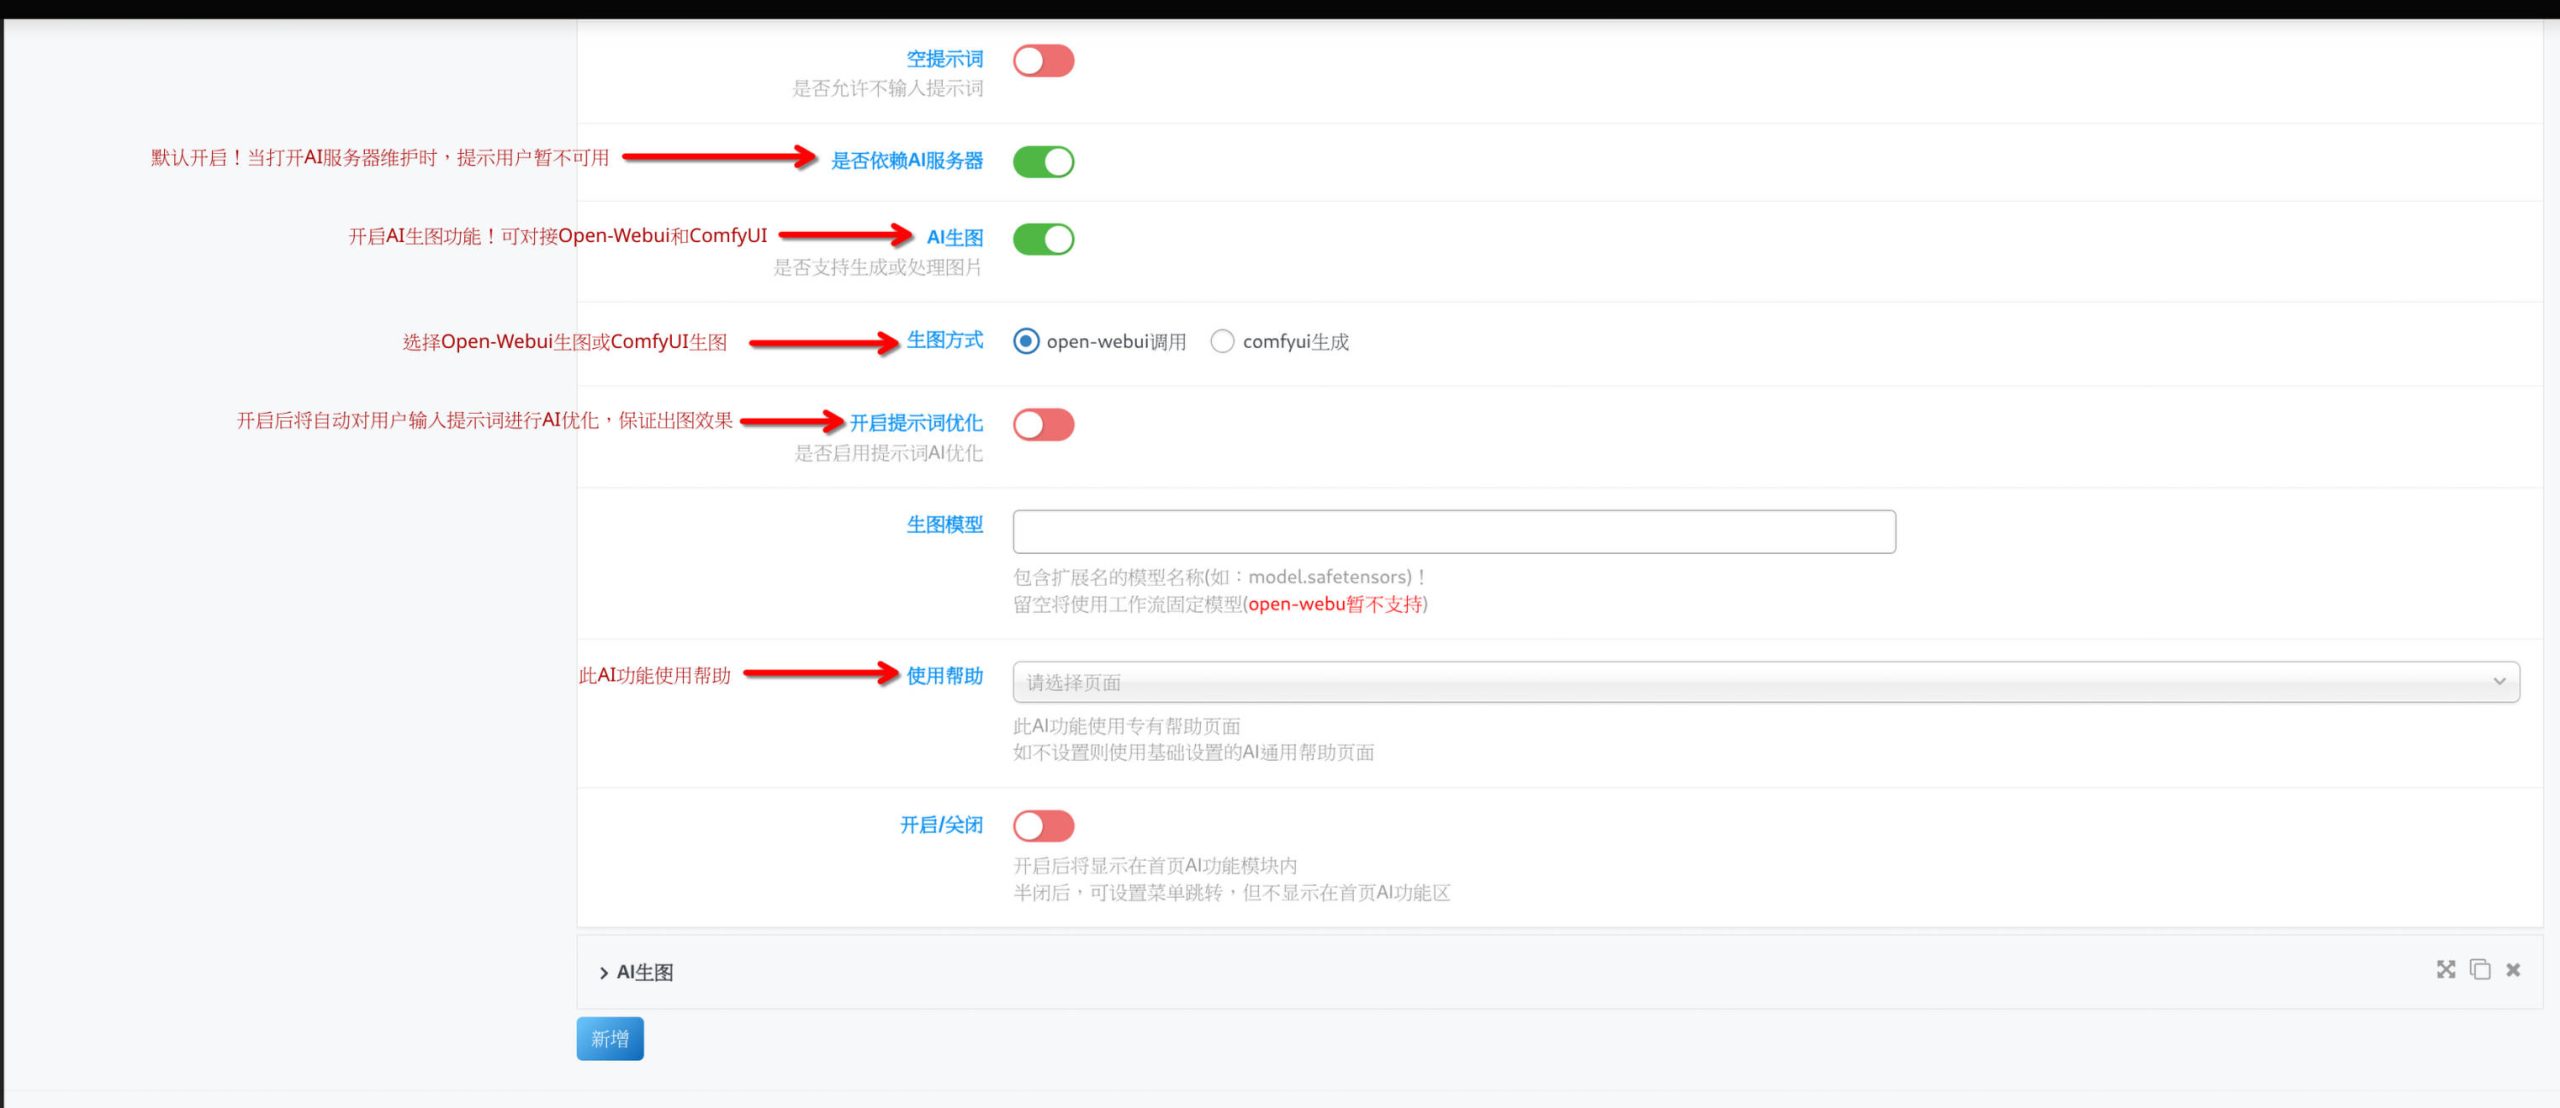Disable the AI生图 green toggle
This screenshot has height=1108, width=2560.
[x=1043, y=239]
